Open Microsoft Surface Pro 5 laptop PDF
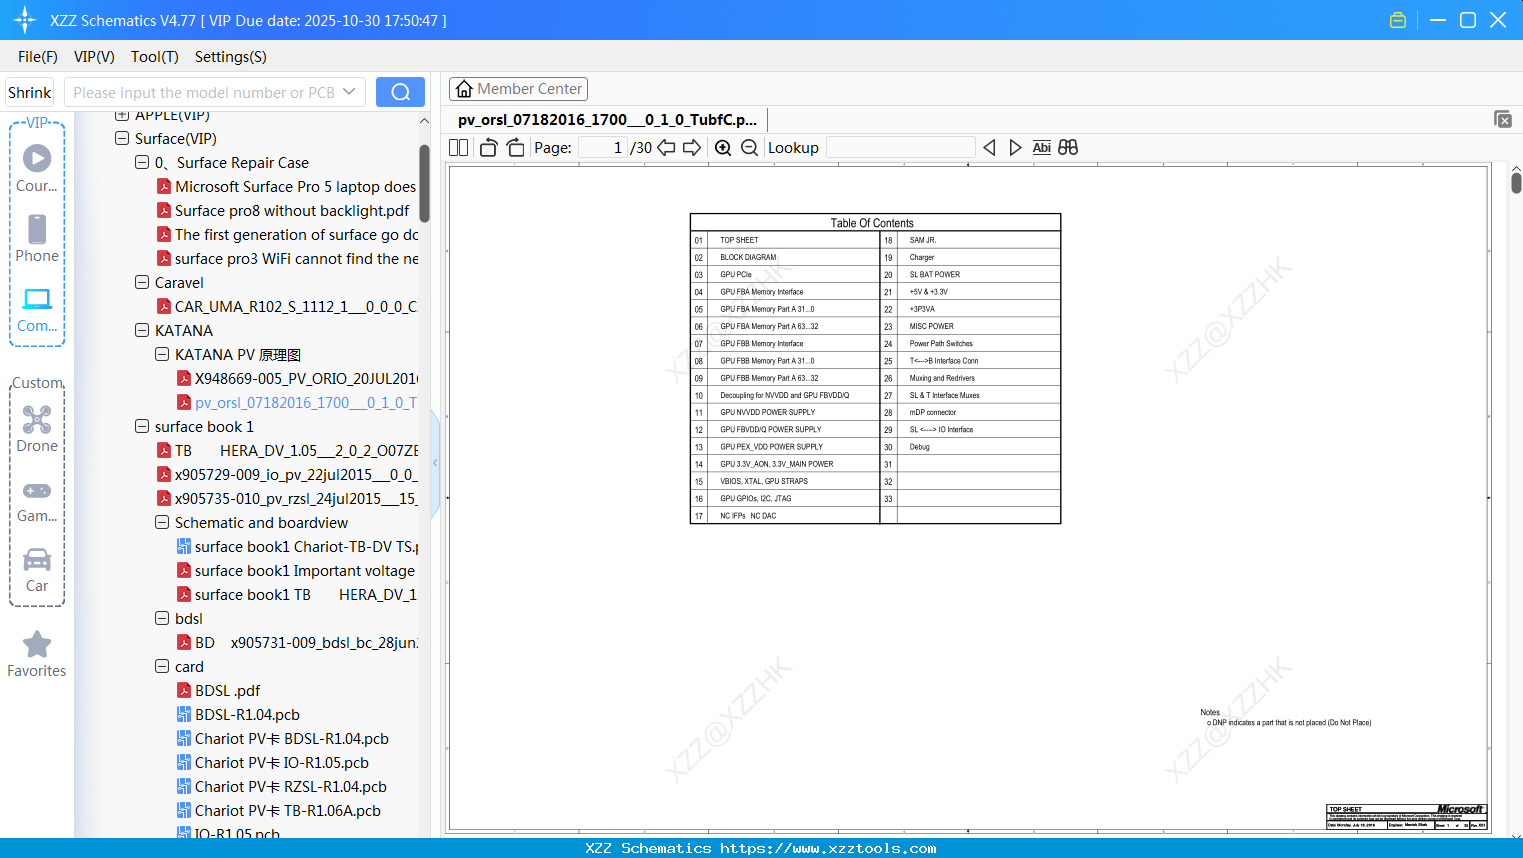The height and width of the screenshot is (858, 1523). tap(286, 187)
